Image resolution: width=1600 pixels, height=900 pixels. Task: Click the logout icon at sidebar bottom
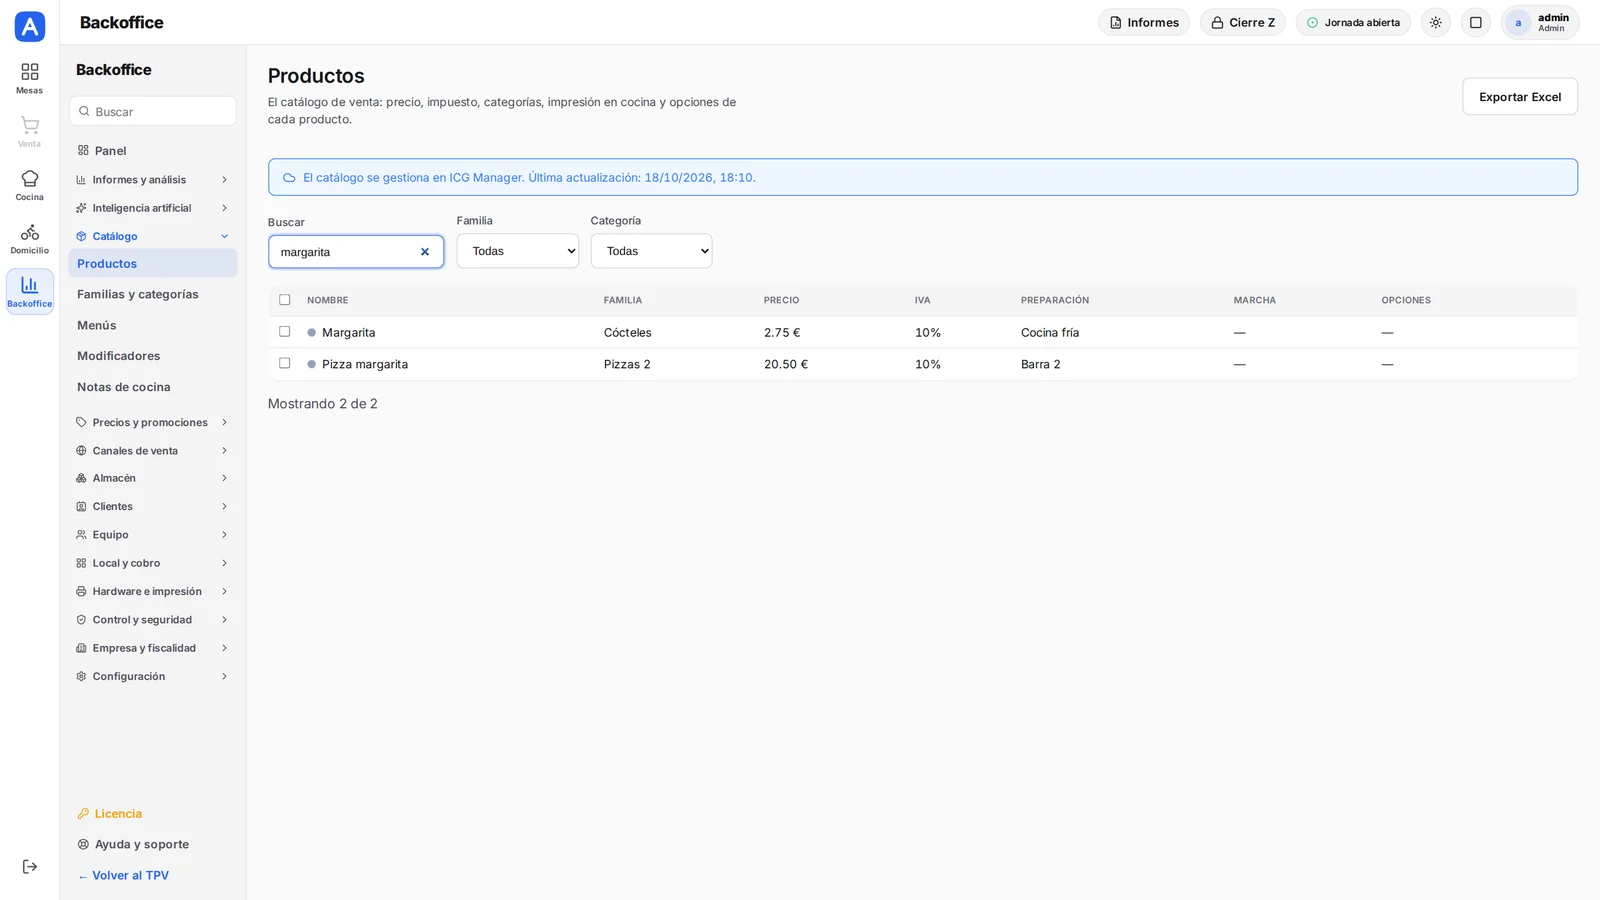tap(29, 867)
